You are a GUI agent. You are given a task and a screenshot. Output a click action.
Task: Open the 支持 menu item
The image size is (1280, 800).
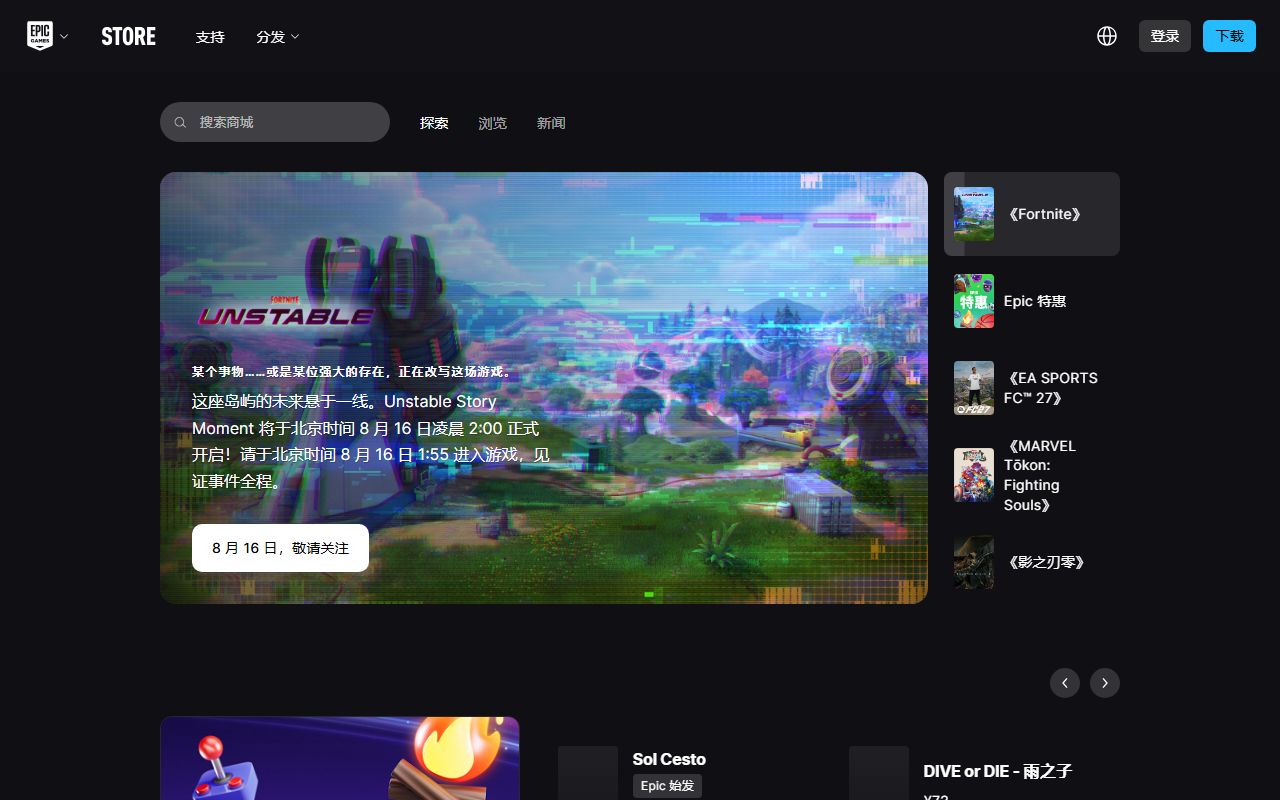(x=210, y=37)
